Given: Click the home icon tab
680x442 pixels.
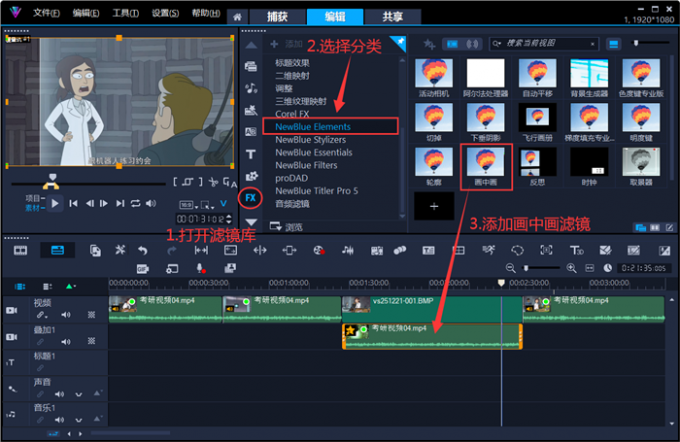Looking at the screenshot, I should (236, 16).
